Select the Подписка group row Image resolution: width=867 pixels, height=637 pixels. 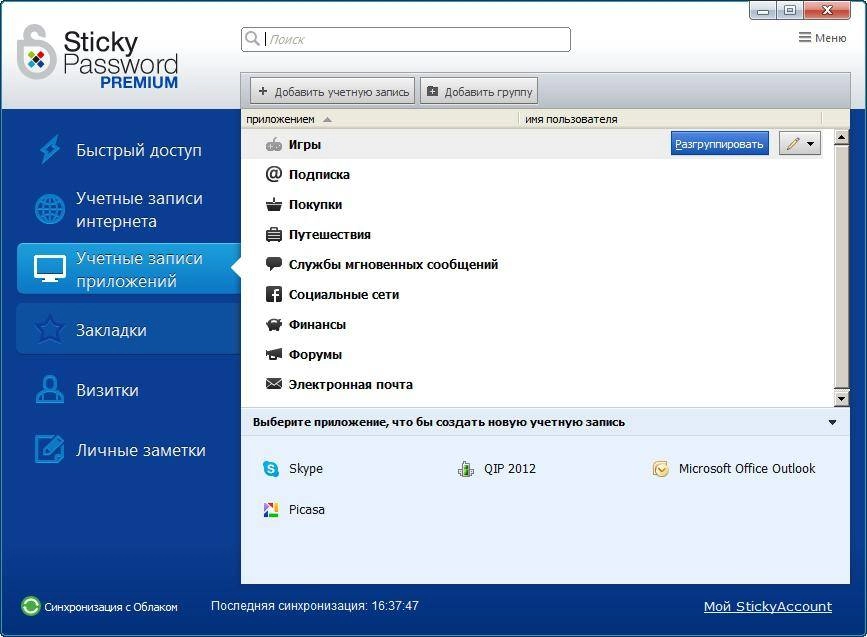click(x=532, y=174)
